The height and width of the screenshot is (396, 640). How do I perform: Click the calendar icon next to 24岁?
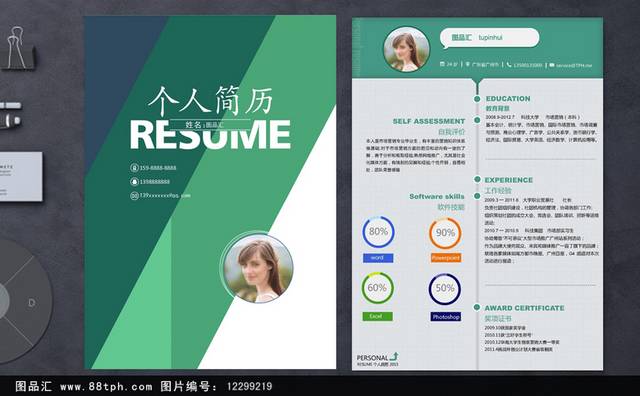coord(442,64)
